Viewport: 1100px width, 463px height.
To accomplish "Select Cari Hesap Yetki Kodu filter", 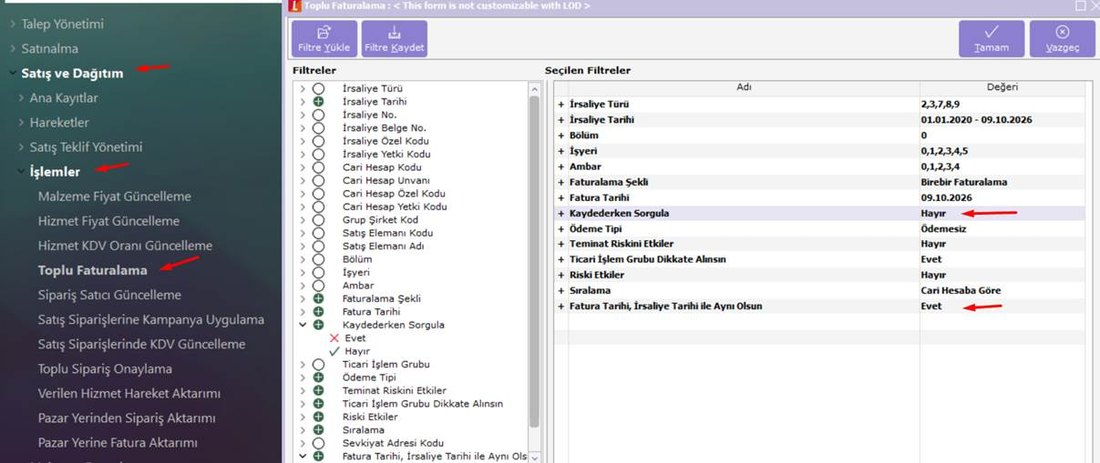I will pos(395,207).
